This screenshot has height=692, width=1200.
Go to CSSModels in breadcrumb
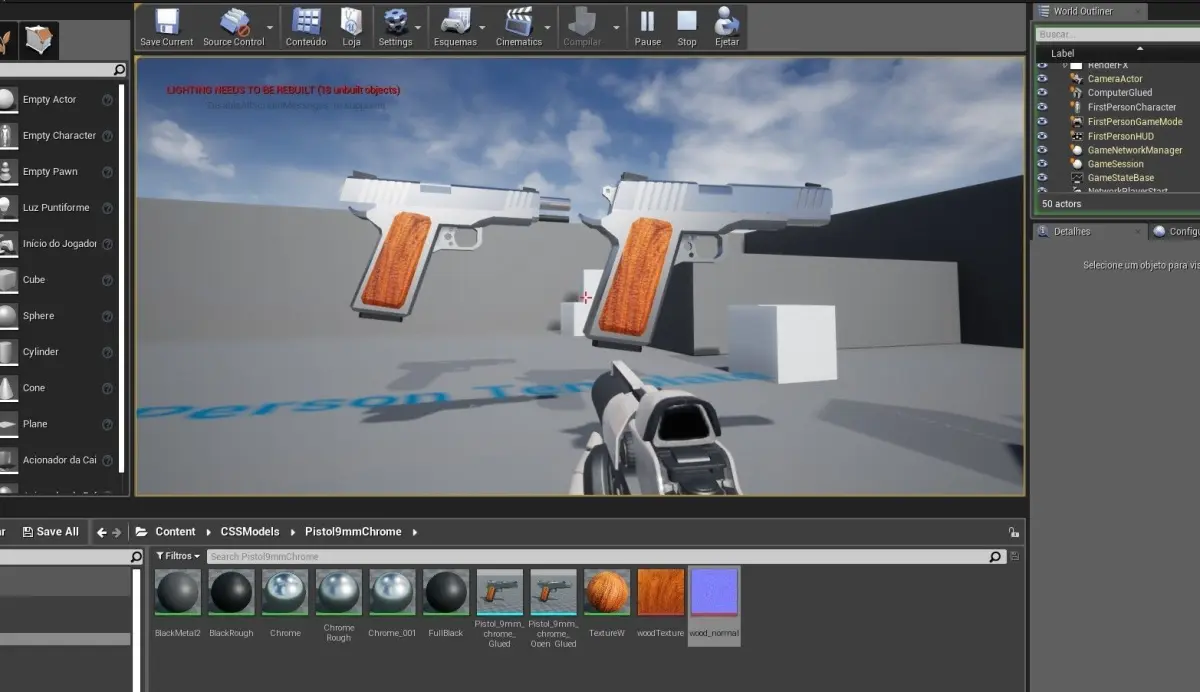pos(250,532)
